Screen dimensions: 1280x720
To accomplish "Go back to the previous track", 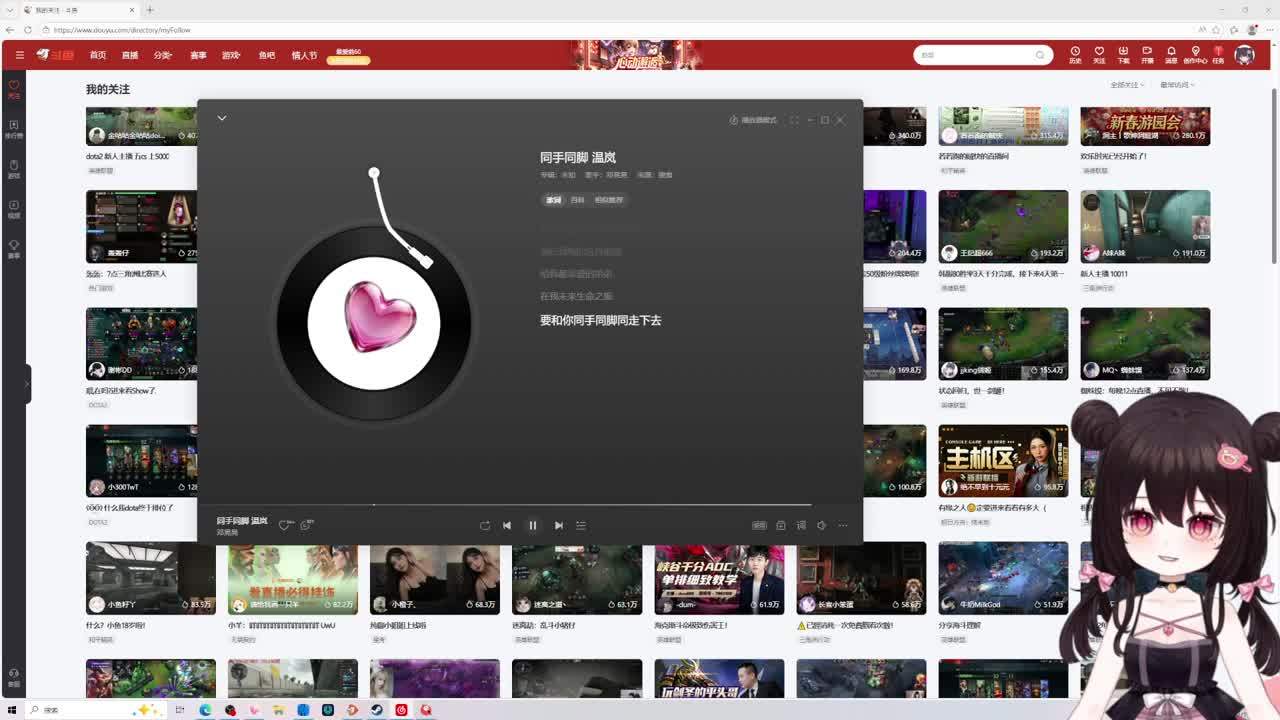I will pos(507,525).
